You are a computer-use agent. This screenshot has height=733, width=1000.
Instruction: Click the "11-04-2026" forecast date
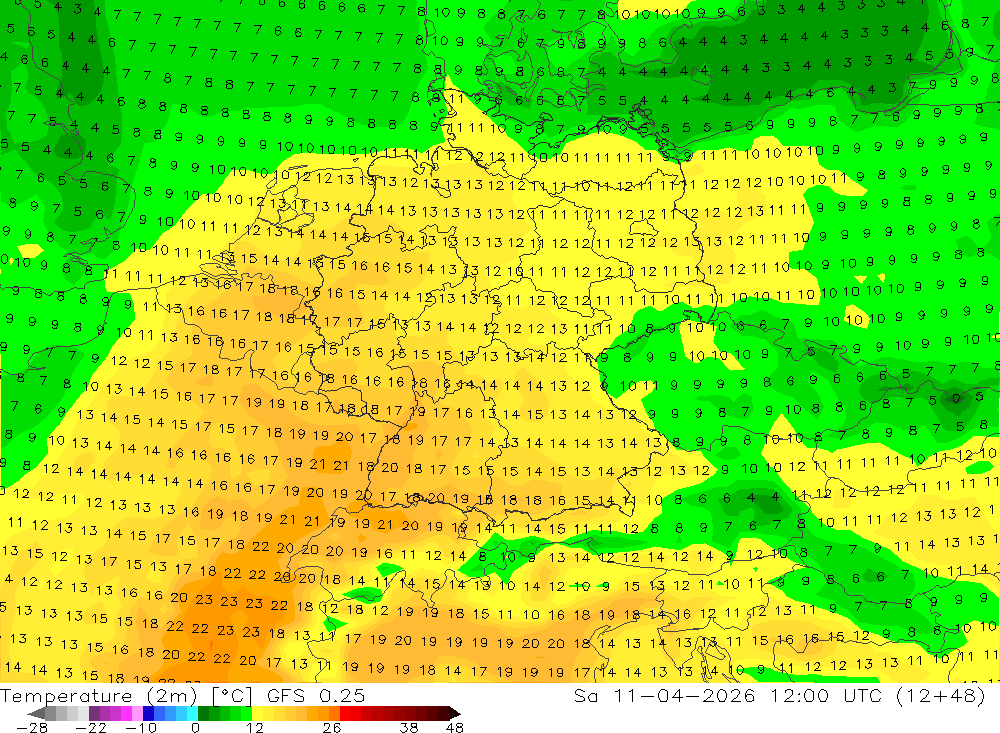point(684,695)
